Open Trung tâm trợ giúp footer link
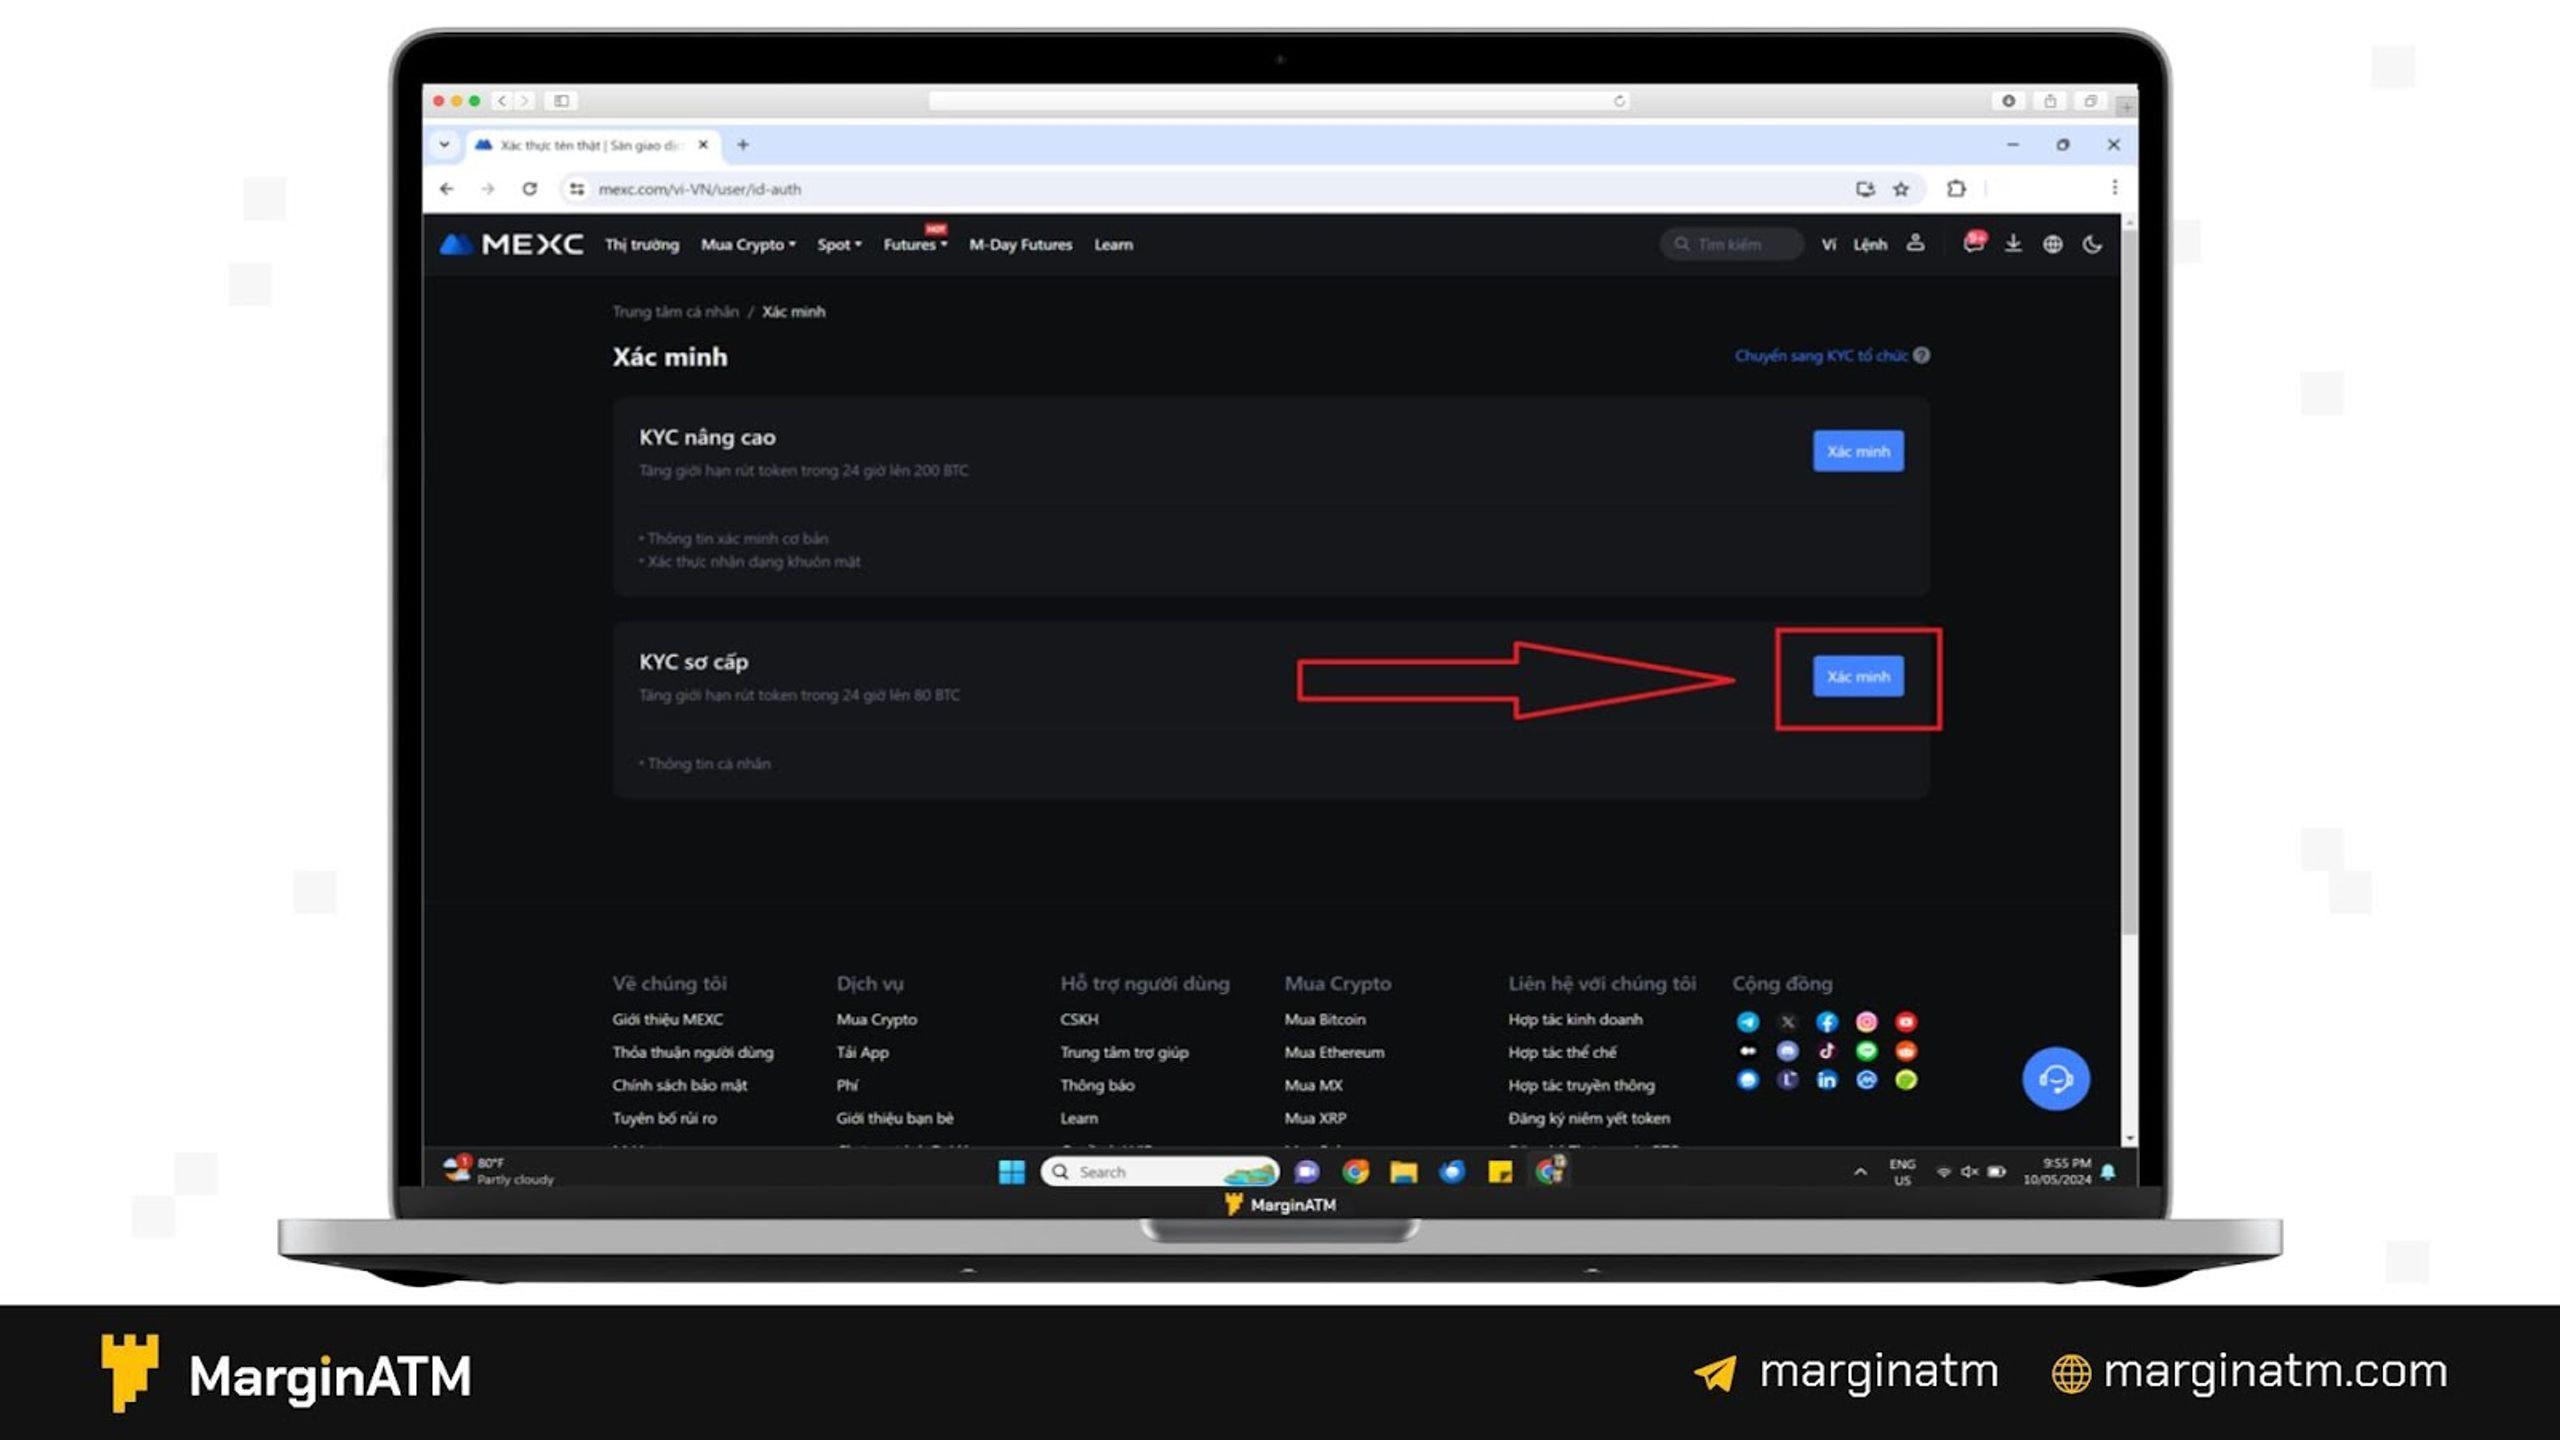The width and height of the screenshot is (2560, 1440). click(1124, 1053)
